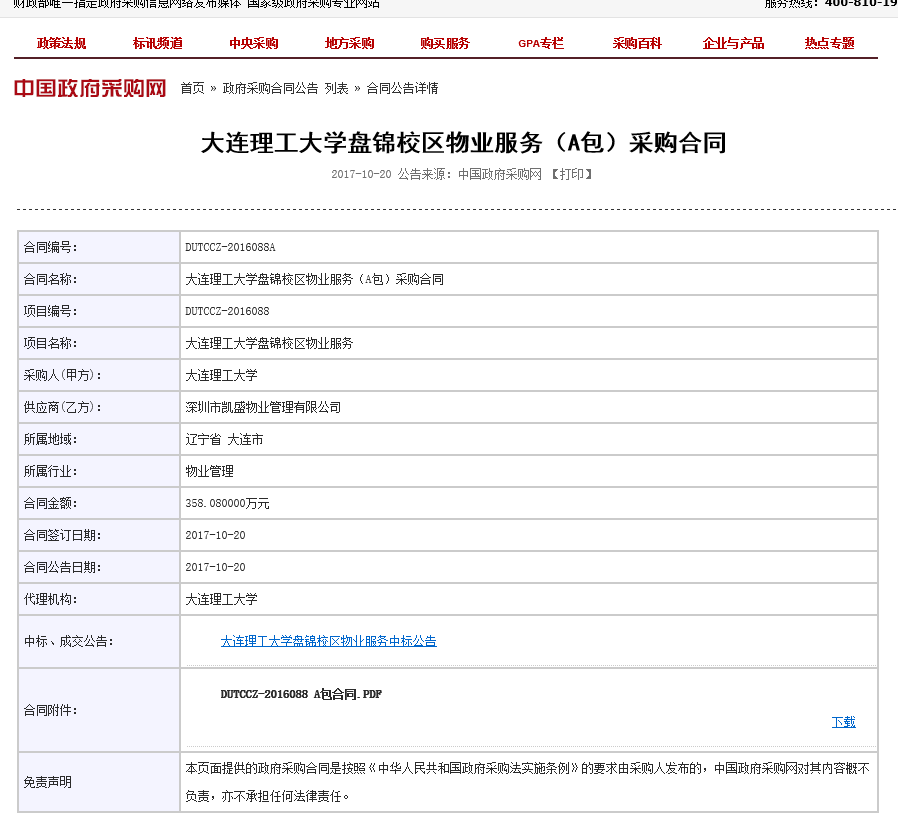
Task: Open the 大连理工大学盘锦校区物业服务中标公告 link
Action: click(328, 641)
